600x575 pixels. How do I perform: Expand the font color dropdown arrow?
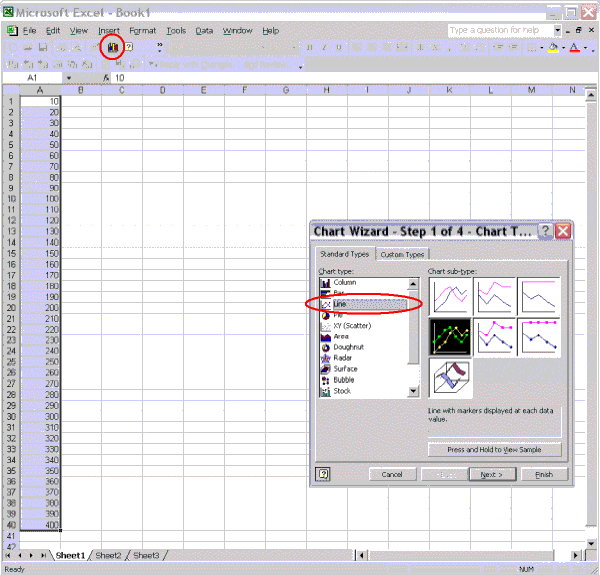pos(587,48)
